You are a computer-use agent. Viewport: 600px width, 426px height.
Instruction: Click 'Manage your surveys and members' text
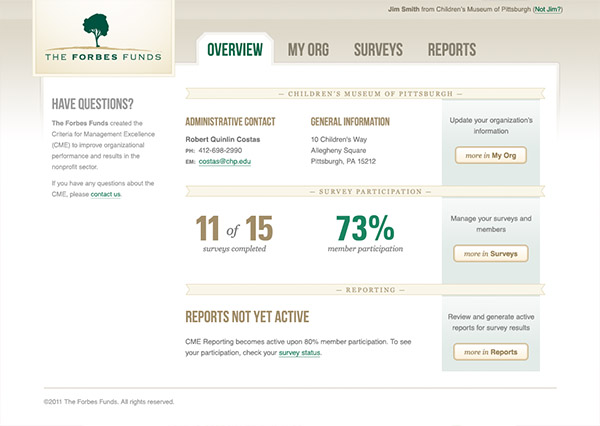491,224
